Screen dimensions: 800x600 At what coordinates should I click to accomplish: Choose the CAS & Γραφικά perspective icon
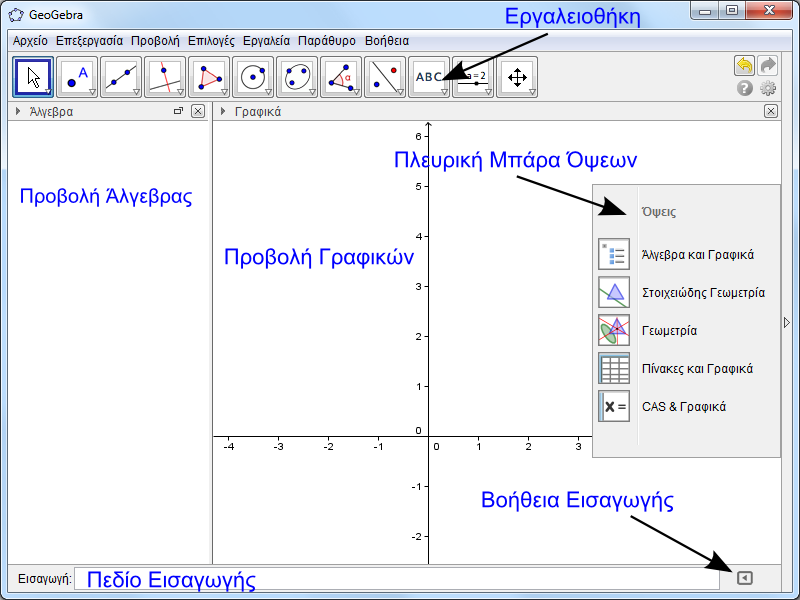[x=614, y=406]
